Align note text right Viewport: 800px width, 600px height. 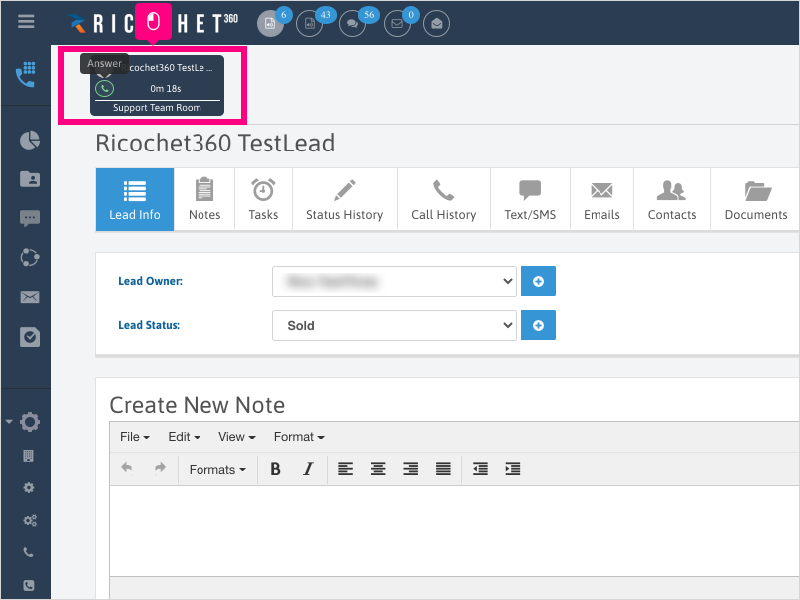click(x=411, y=469)
